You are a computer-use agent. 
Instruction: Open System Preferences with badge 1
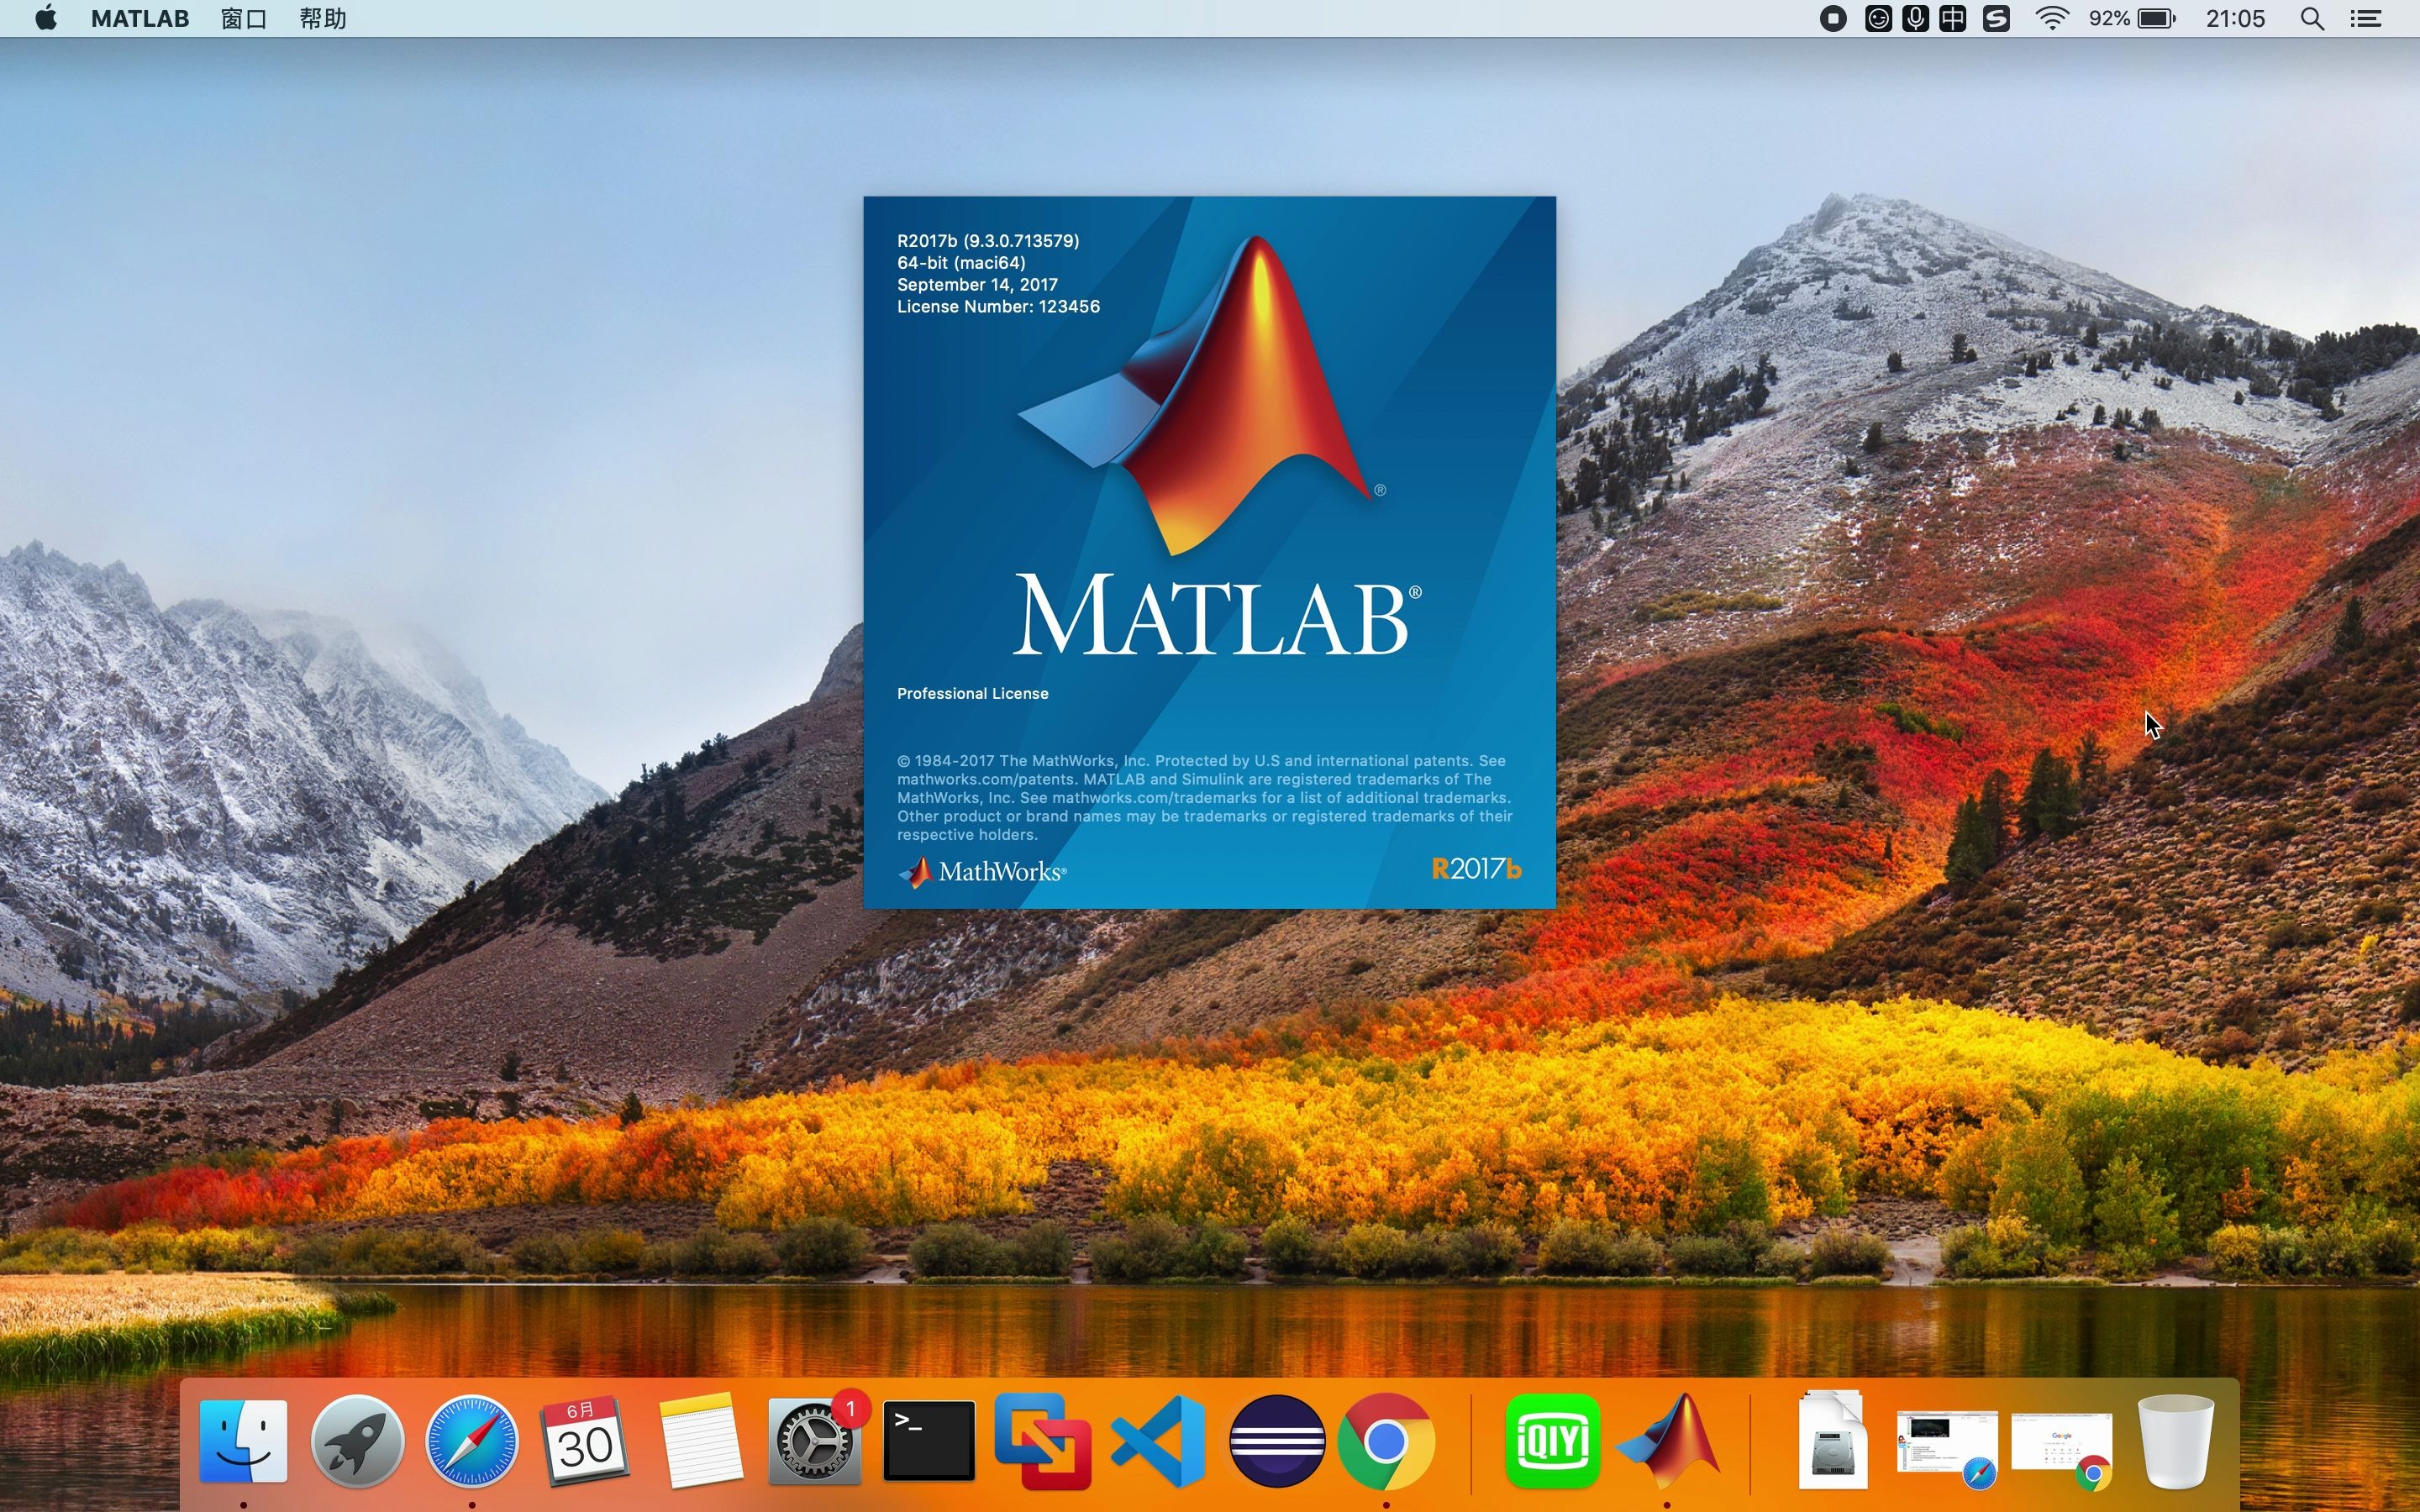click(814, 1440)
